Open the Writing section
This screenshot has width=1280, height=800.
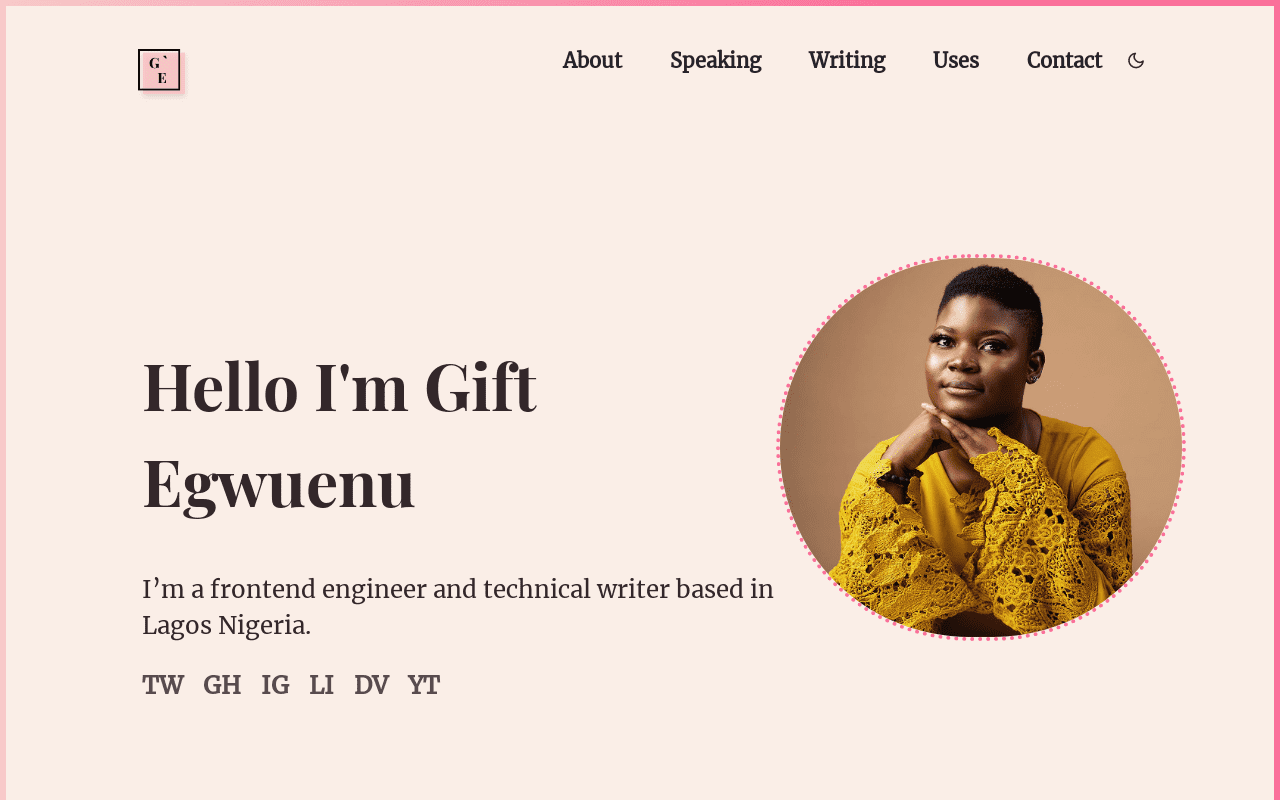tap(847, 61)
